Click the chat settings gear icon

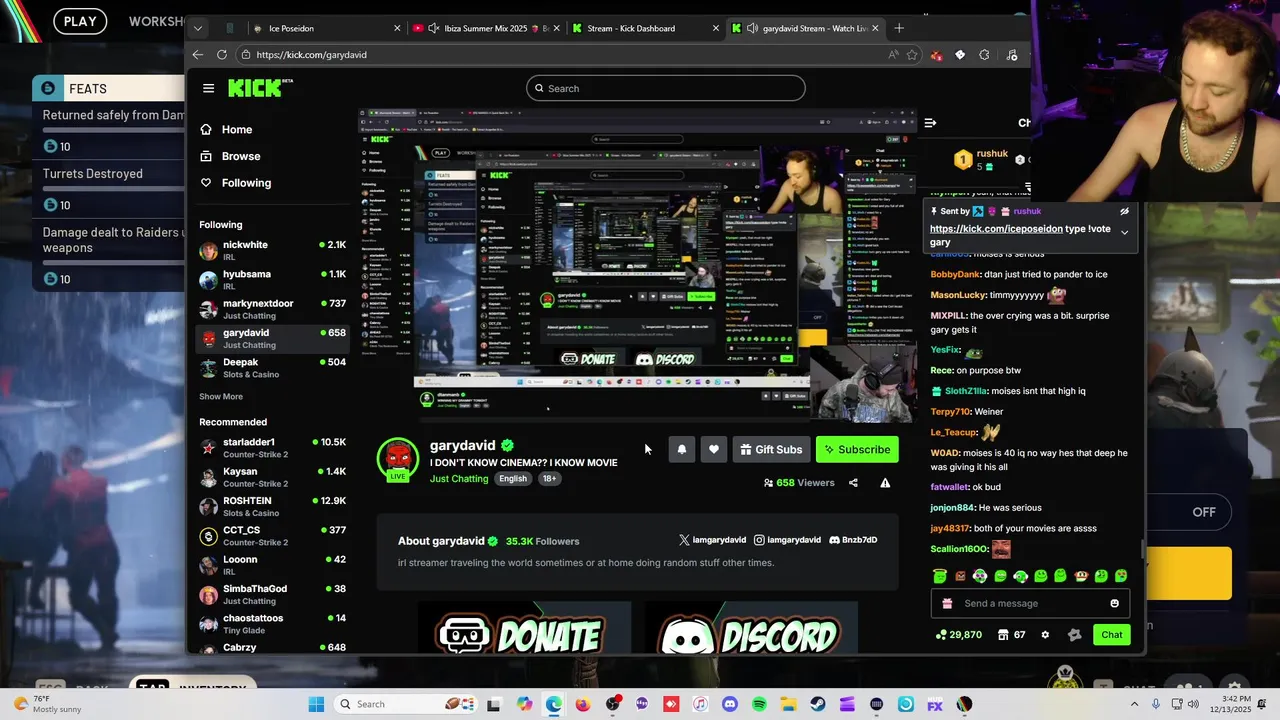pyautogui.click(x=1045, y=635)
